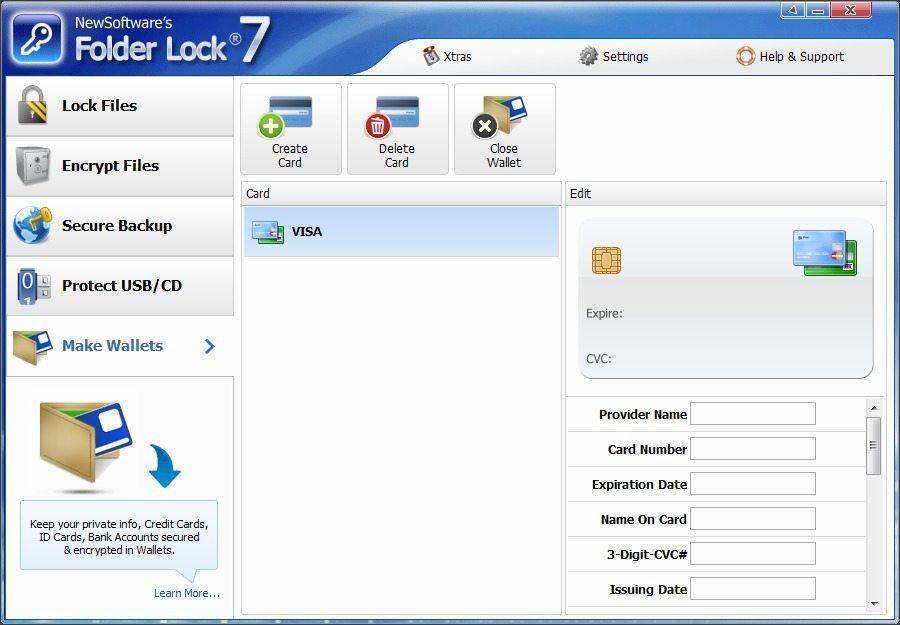This screenshot has height=625, width=900.
Task: Select the Lock Files sidebar icon
Action: pos(33,105)
